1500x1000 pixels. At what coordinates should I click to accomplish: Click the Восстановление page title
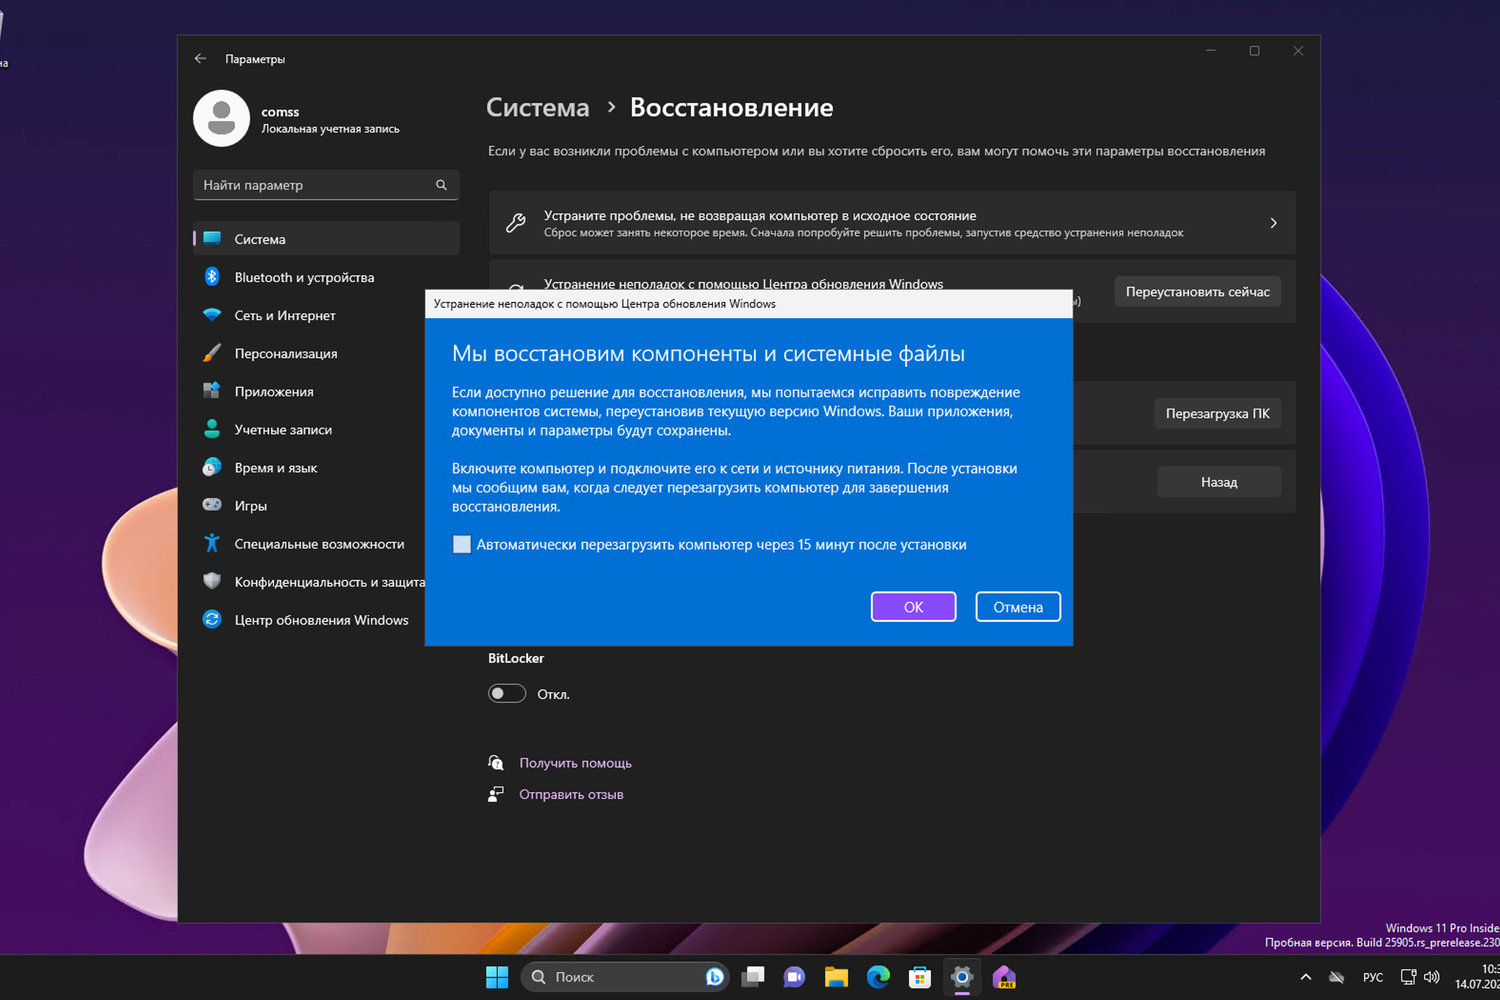[x=731, y=108]
